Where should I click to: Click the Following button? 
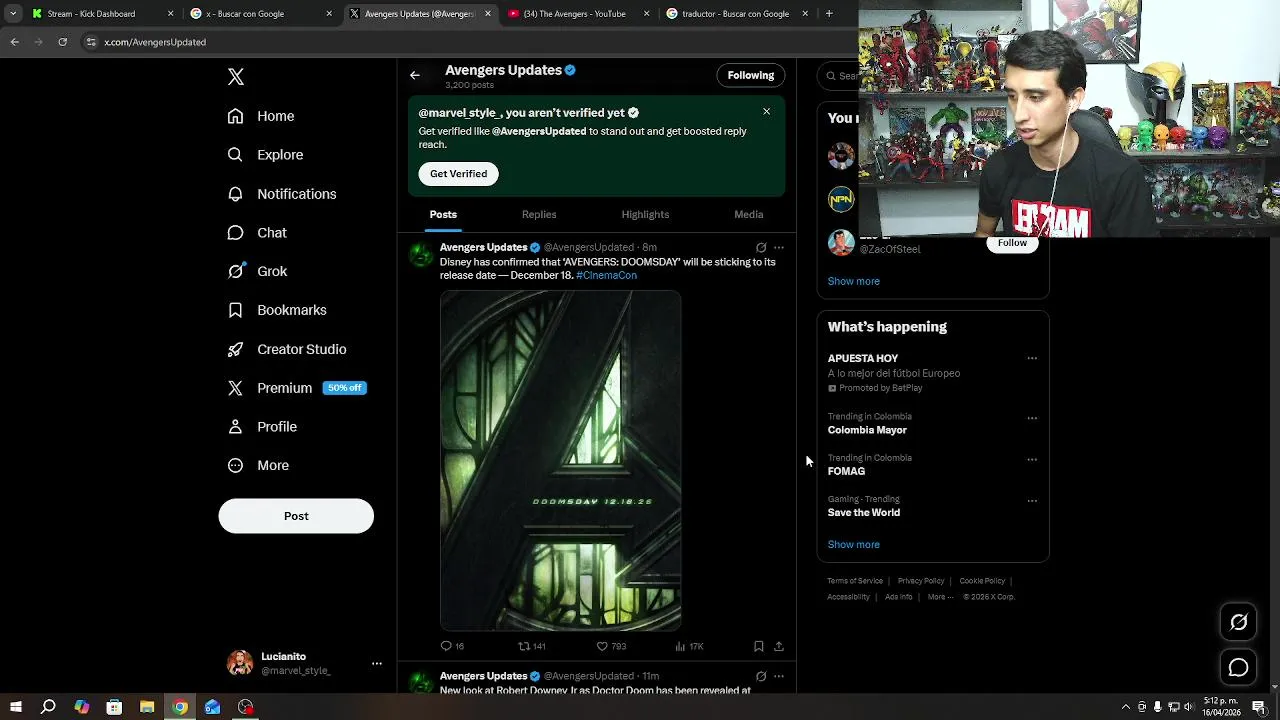[751, 75]
